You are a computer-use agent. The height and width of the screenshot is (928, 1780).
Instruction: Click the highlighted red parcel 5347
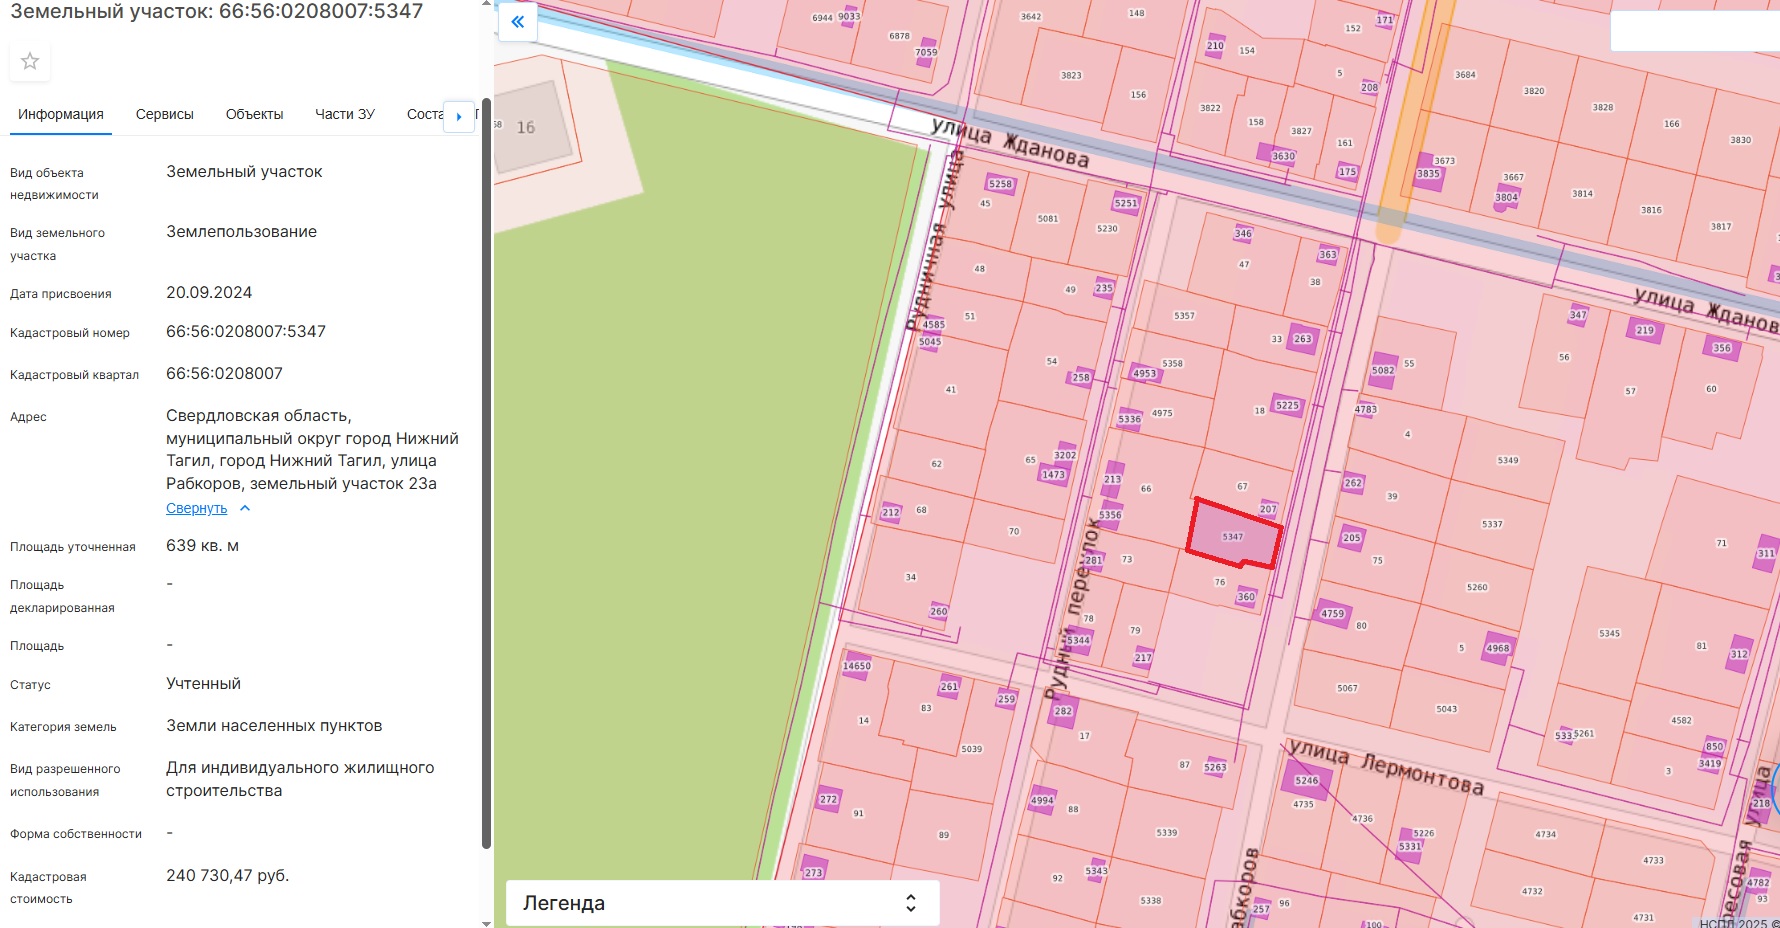coord(1233,536)
